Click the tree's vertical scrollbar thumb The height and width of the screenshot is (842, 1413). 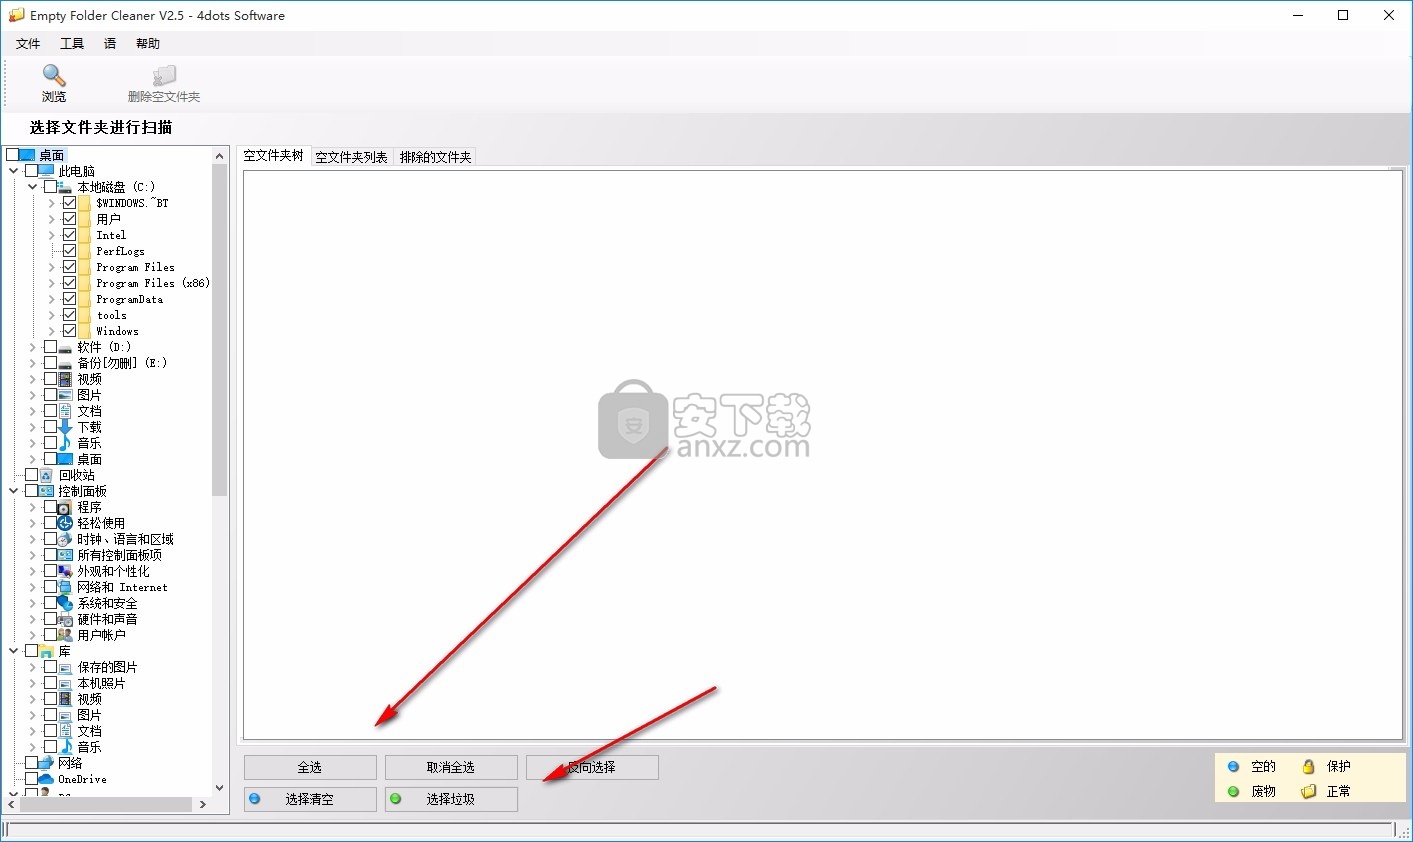[220, 330]
